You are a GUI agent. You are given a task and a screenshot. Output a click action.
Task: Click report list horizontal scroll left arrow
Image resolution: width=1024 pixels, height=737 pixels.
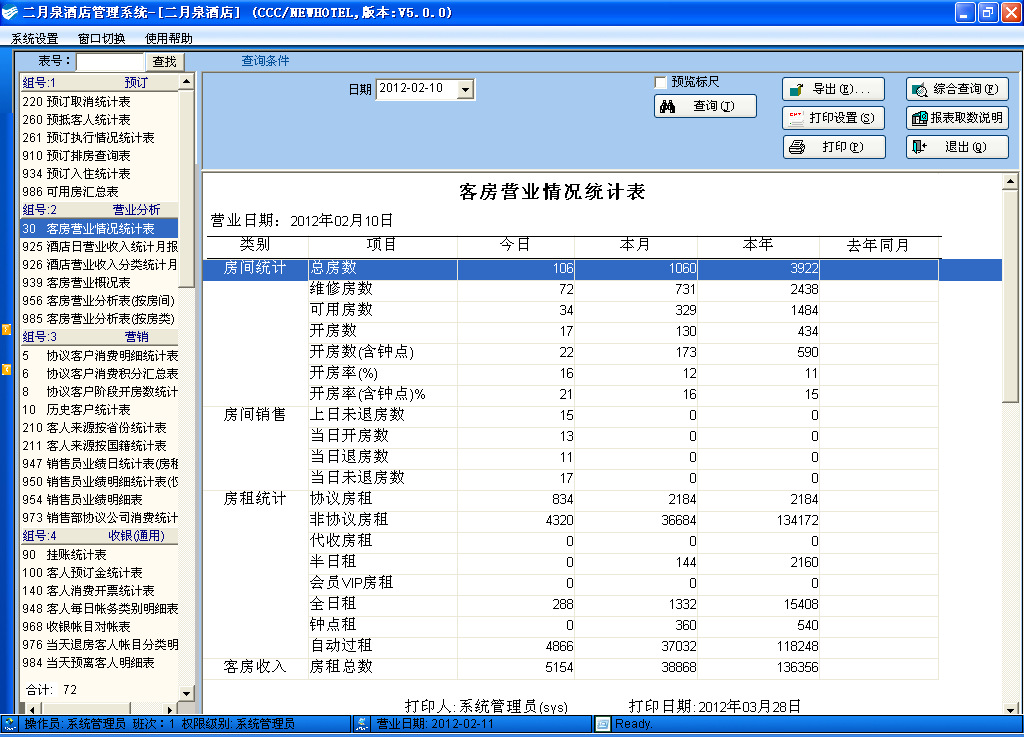click(31, 709)
